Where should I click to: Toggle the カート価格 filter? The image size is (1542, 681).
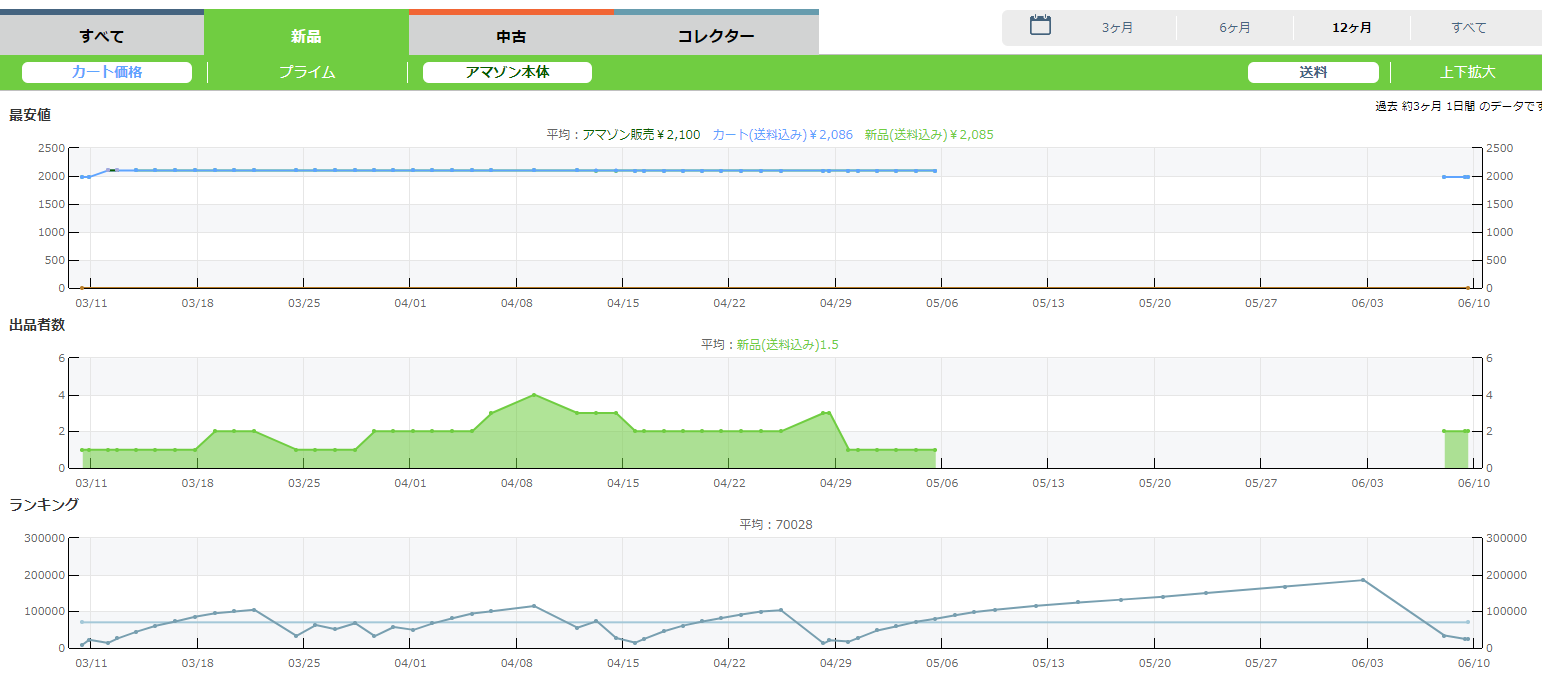coord(107,72)
